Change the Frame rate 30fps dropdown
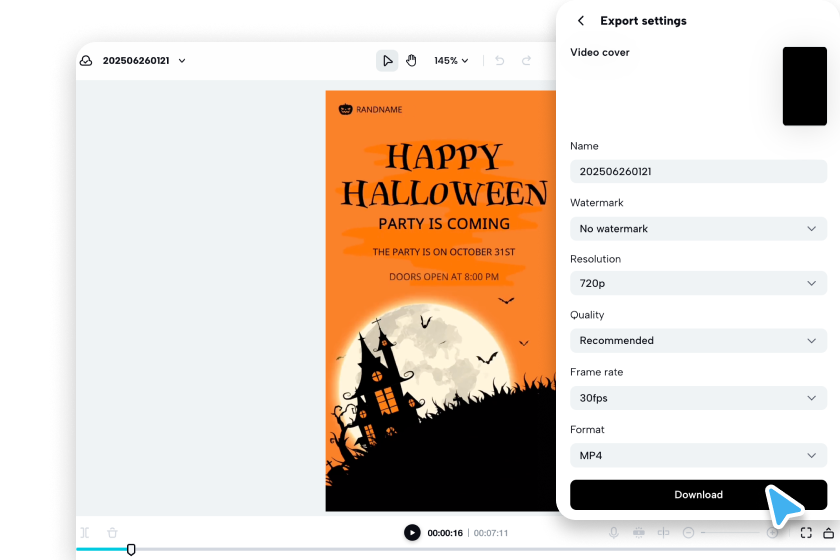The height and width of the screenshot is (560, 840). pyautogui.click(x=698, y=398)
